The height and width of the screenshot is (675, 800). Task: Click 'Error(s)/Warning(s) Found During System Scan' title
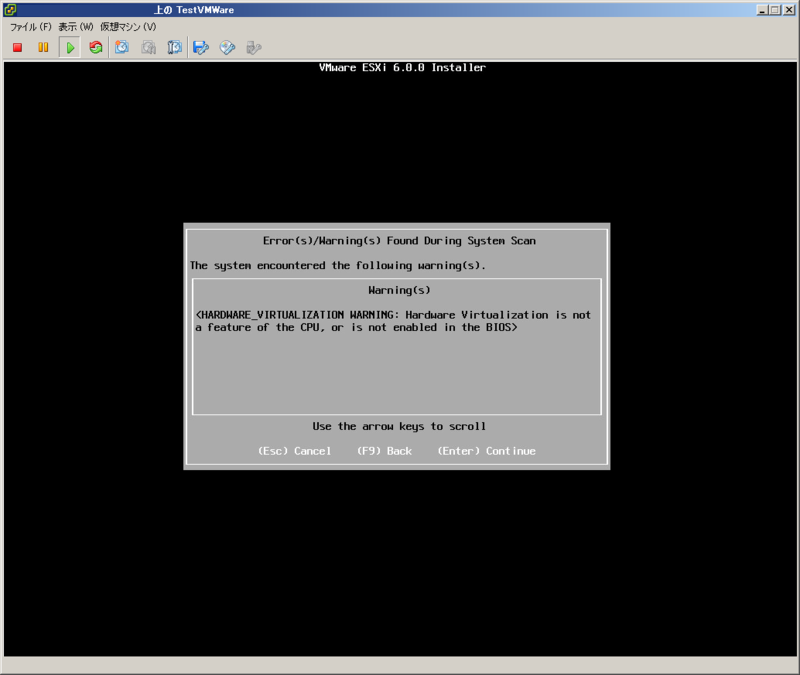[399, 241]
